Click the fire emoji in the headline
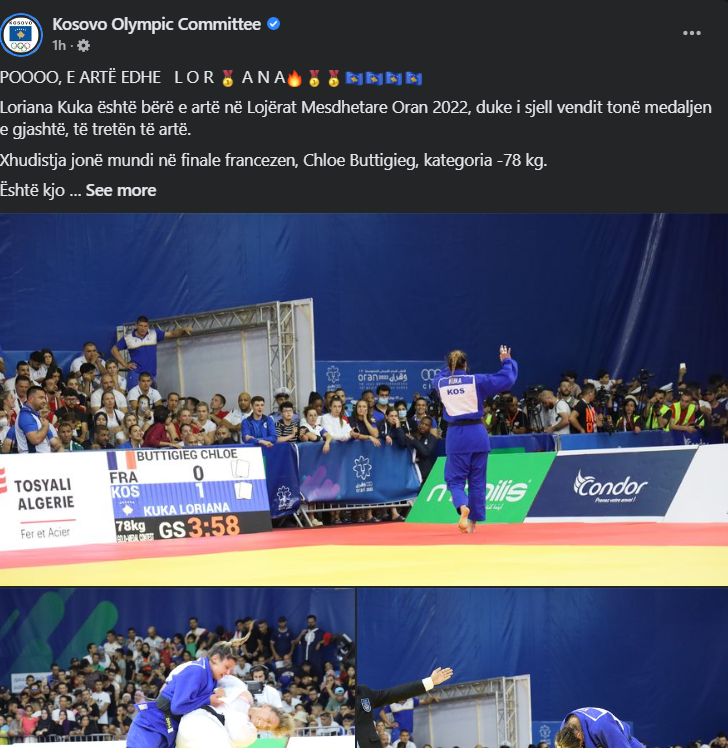728x748 pixels. pyautogui.click(x=294, y=78)
